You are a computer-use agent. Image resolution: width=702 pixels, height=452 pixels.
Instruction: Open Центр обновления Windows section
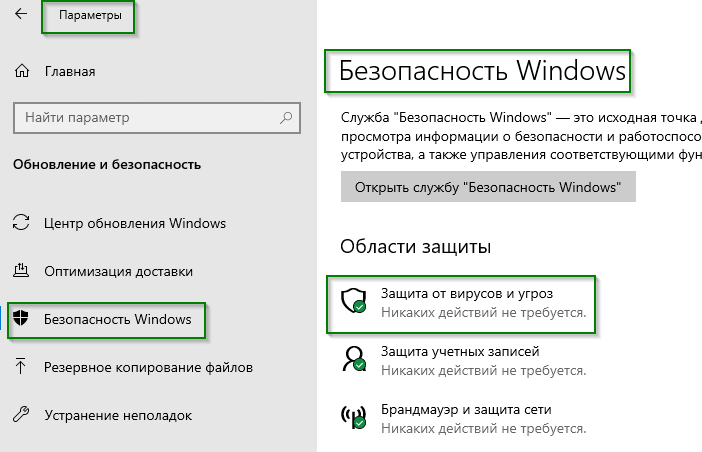[135, 223]
